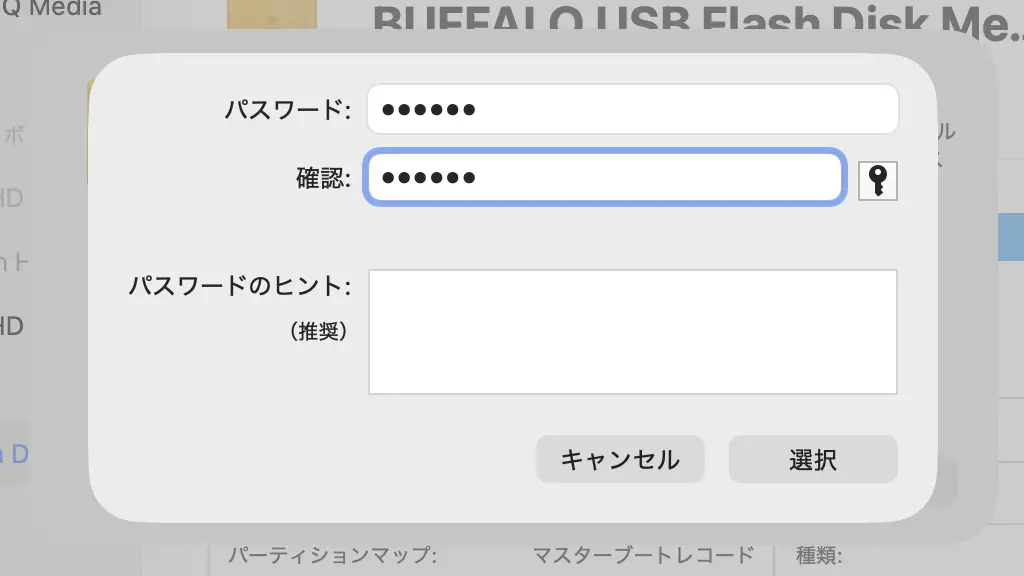The image size is (1024, 576).
Task: Click the パーティションマップ: label
Action: [333, 555]
